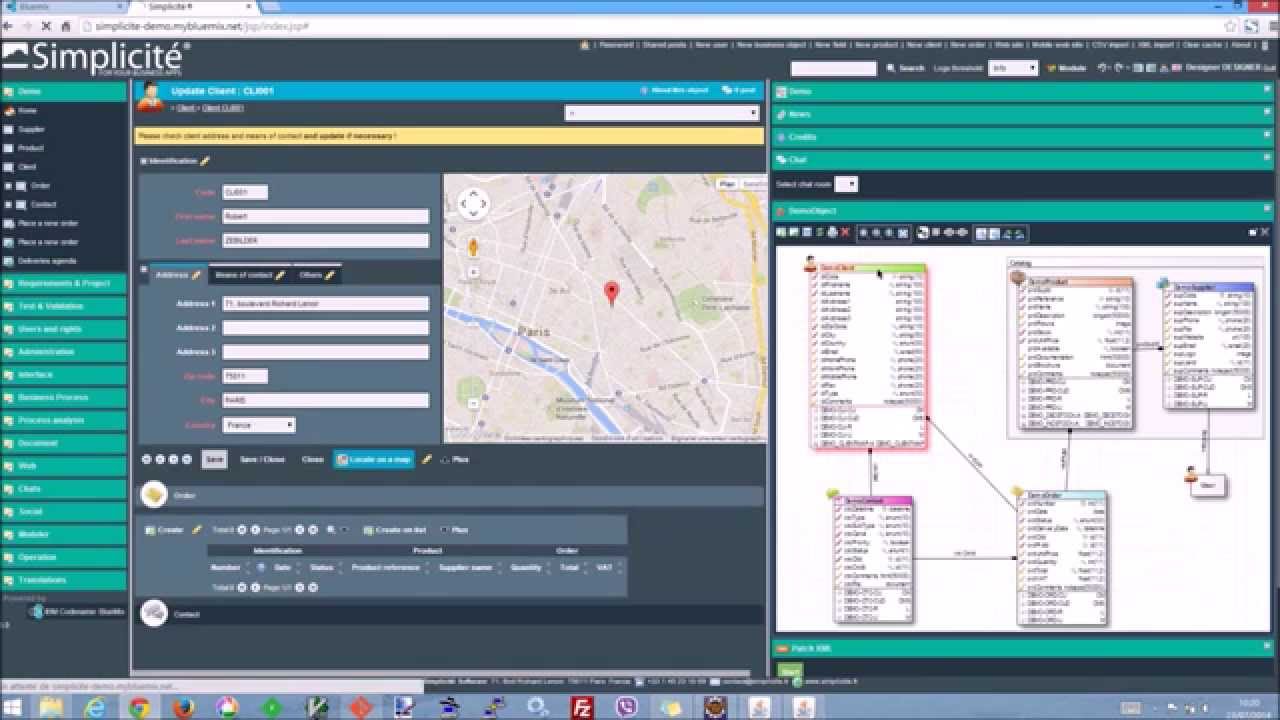Click the Chrome icon in Windows taskbar
1280x720 pixels.
pyautogui.click(x=139, y=707)
